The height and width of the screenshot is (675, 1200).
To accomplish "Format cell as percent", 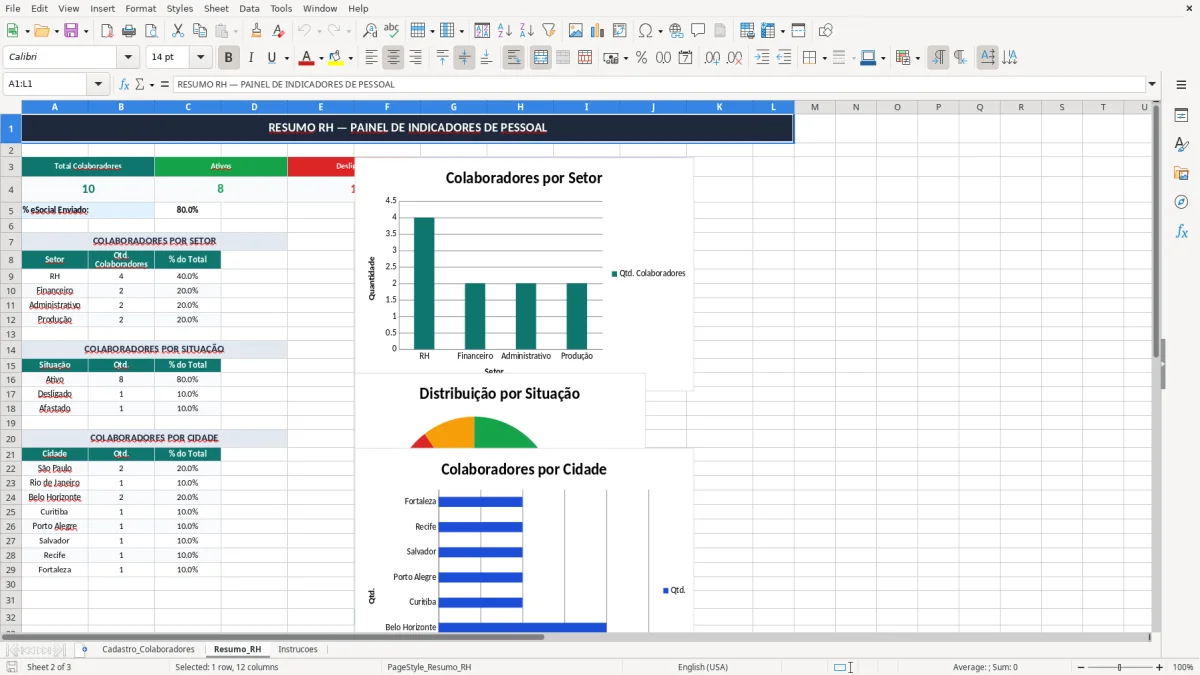I will pyautogui.click(x=641, y=58).
